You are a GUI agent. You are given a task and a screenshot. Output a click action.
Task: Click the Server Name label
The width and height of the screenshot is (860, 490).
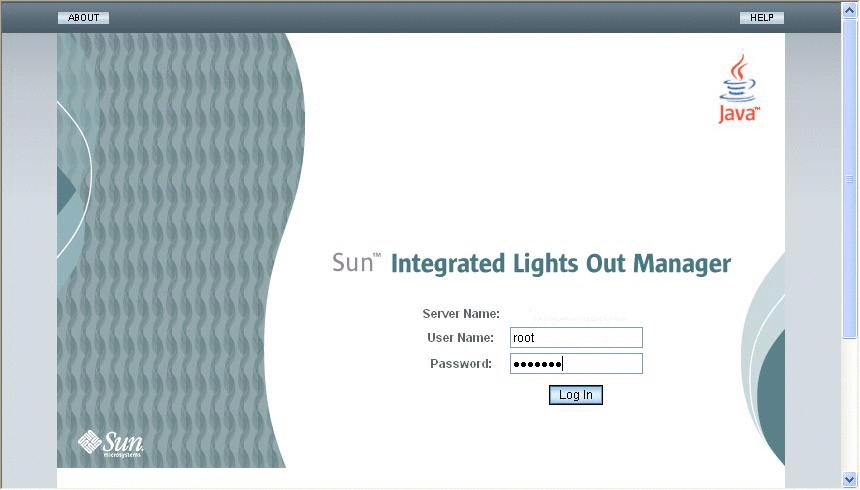click(x=461, y=313)
